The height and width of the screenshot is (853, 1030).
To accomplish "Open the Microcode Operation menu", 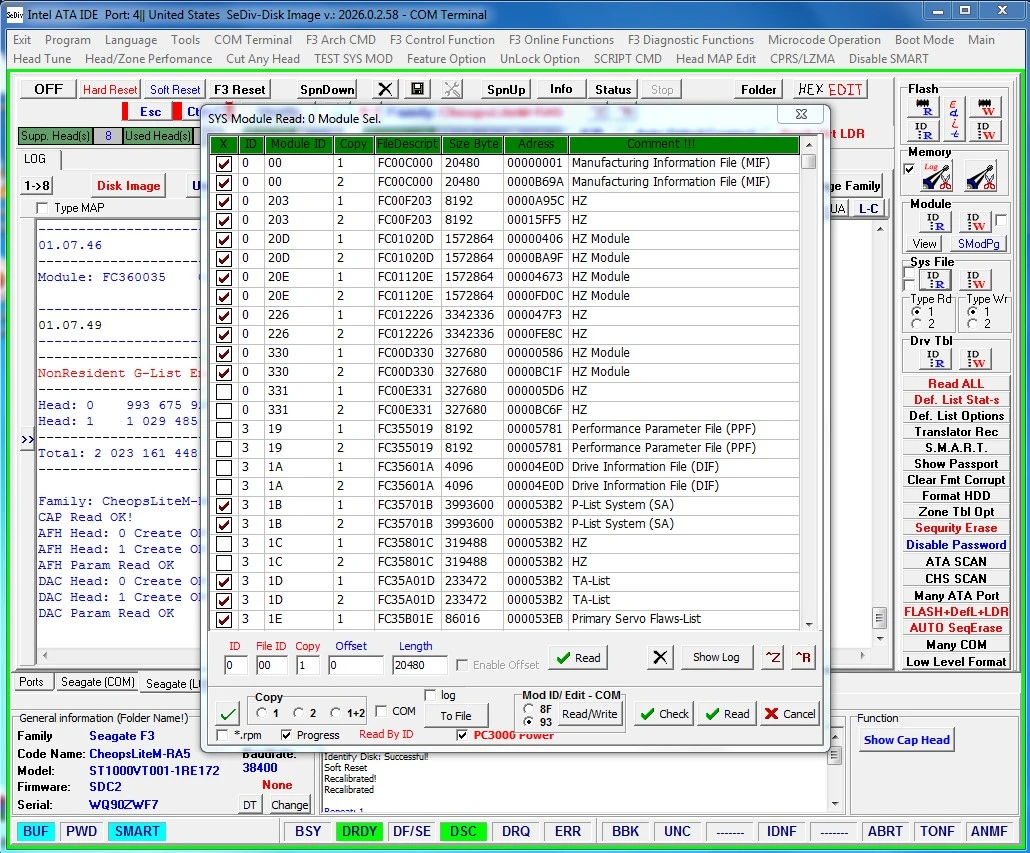I will 824,40.
